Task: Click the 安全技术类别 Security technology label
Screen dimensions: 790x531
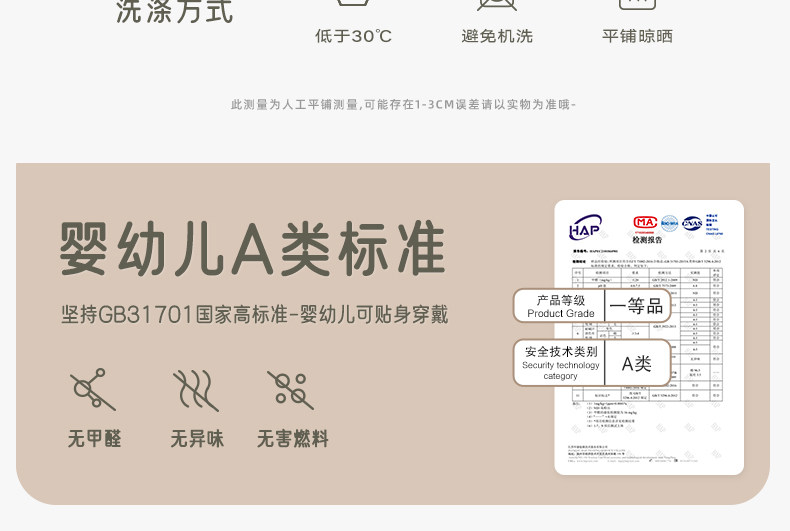Action: (560, 363)
